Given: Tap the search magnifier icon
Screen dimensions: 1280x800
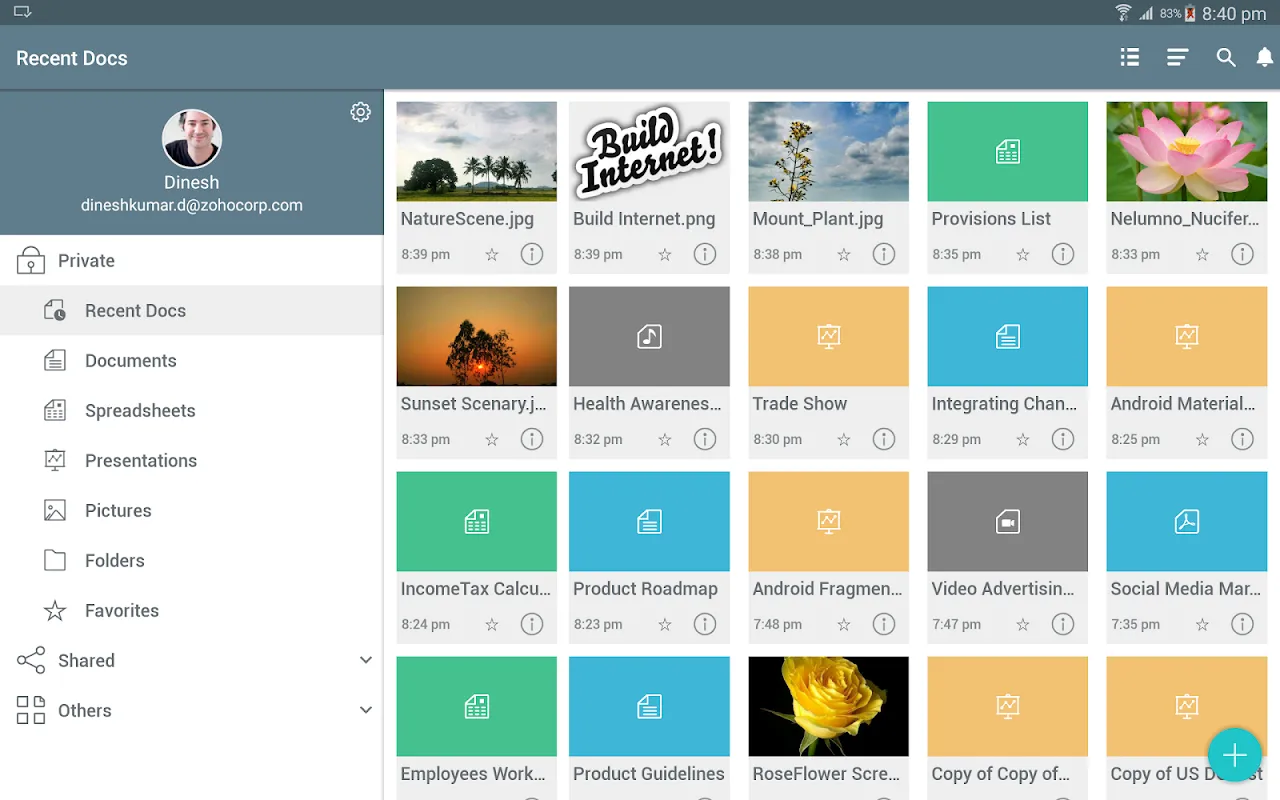Looking at the screenshot, I should [1225, 58].
